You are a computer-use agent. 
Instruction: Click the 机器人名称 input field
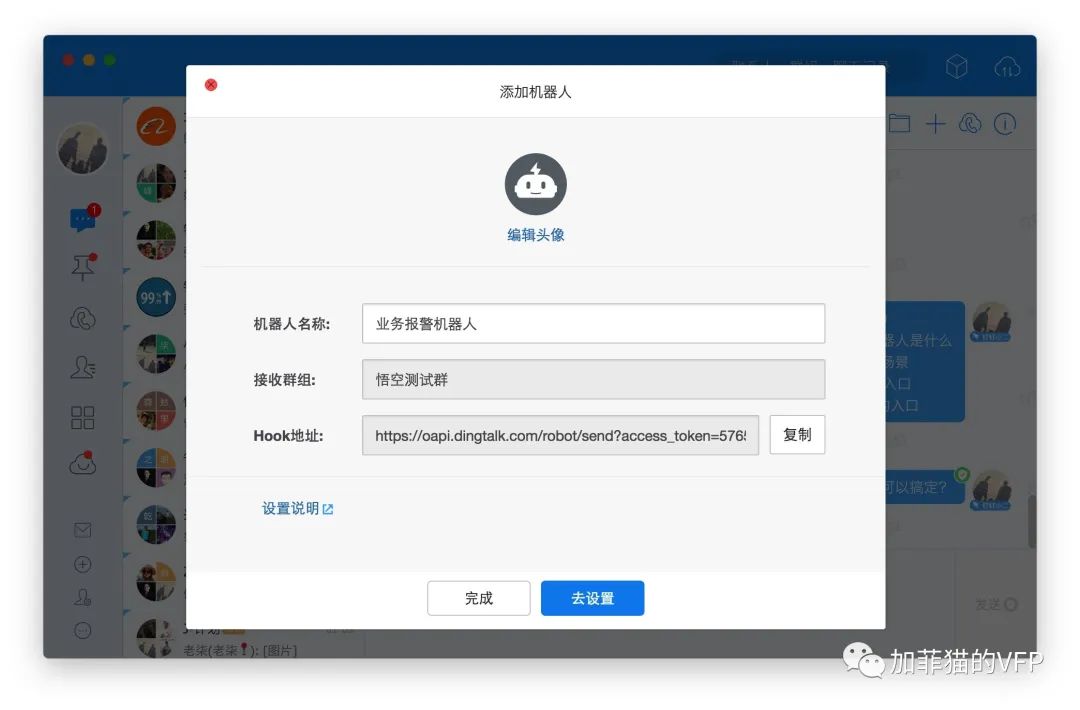click(x=593, y=323)
